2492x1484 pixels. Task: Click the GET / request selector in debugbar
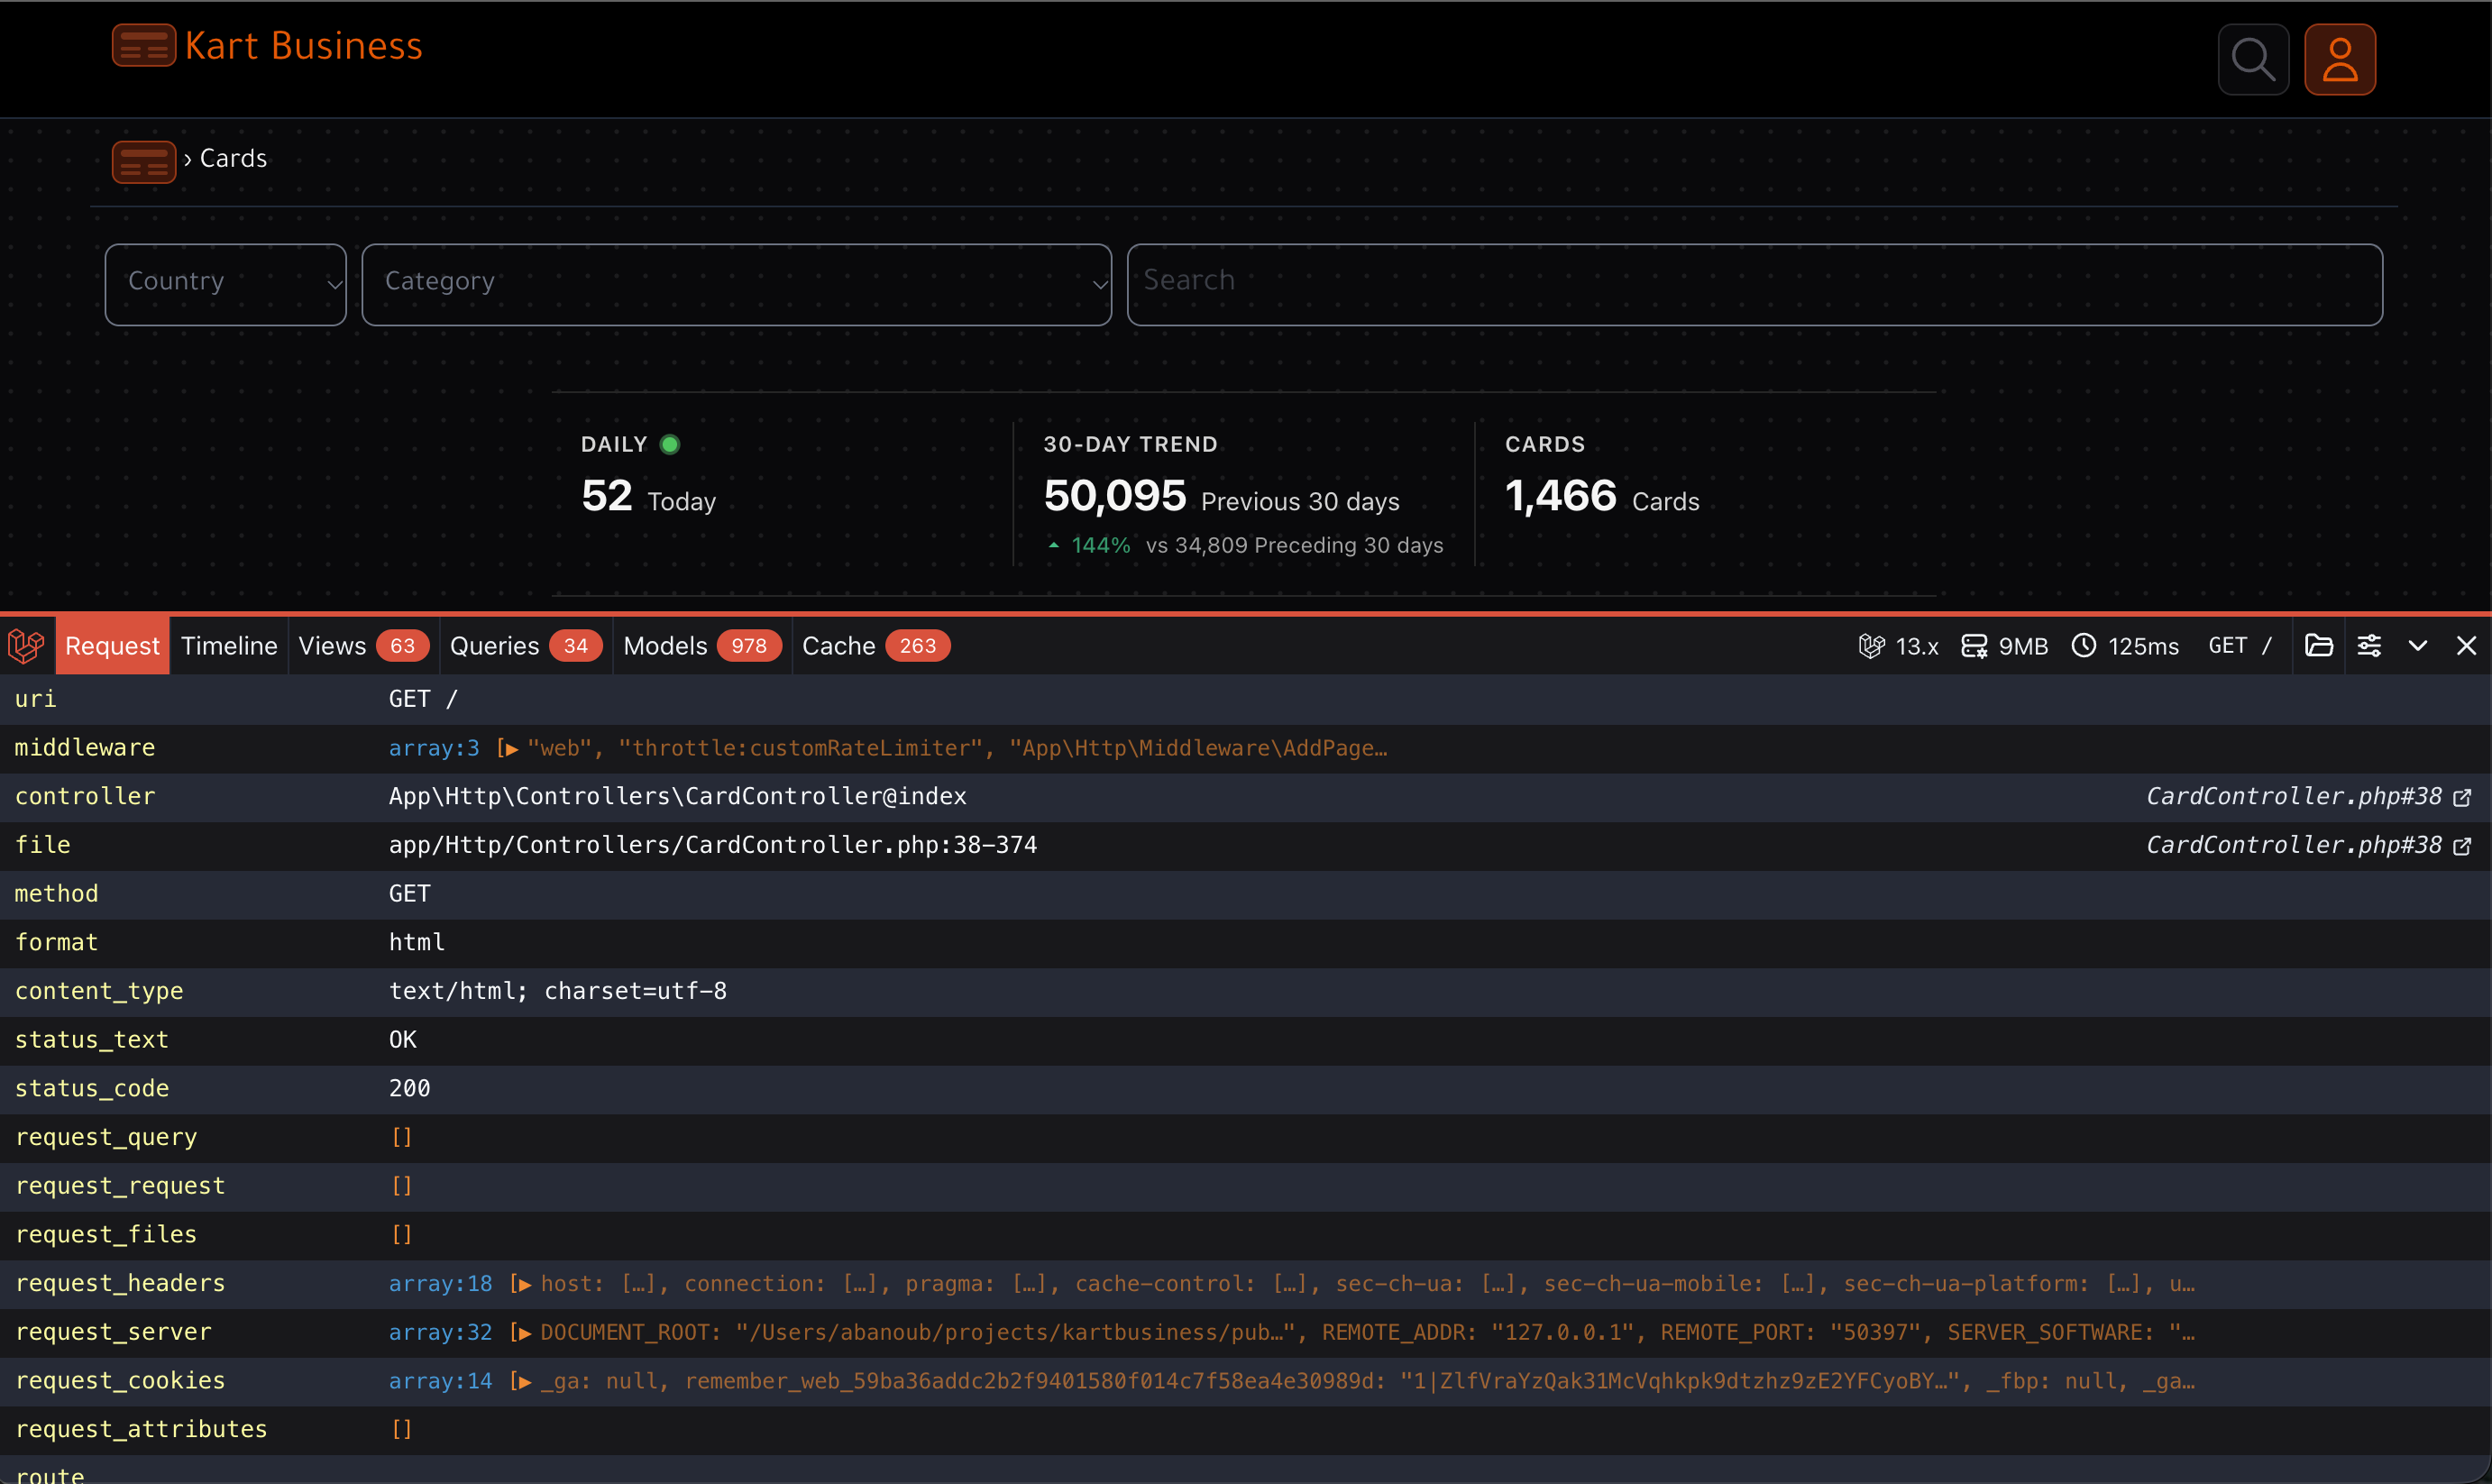tap(2240, 646)
